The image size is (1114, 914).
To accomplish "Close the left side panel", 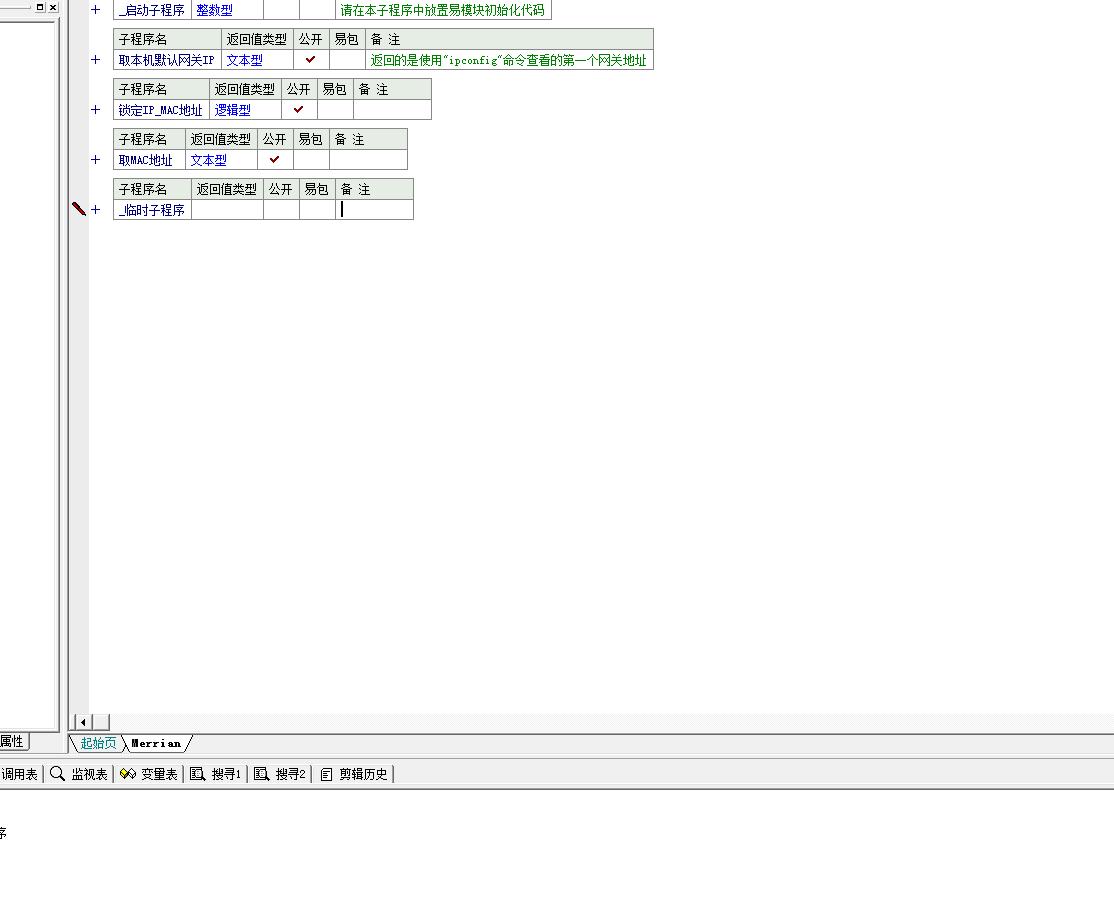I will click(53, 7).
